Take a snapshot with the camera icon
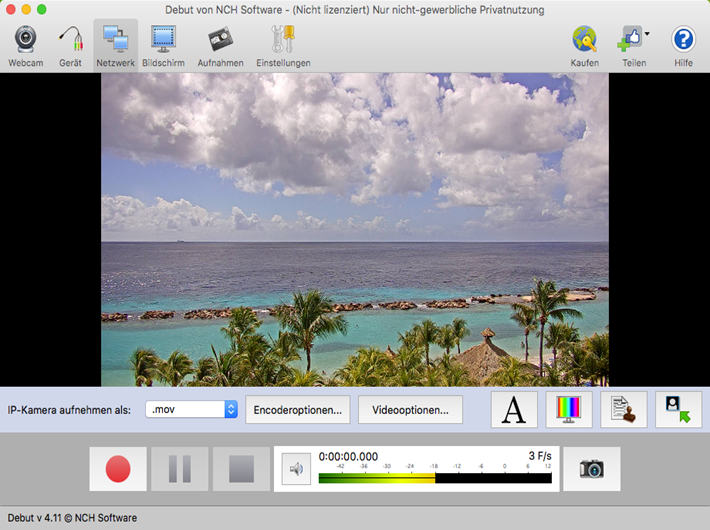The width and height of the screenshot is (710, 530). pyautogui.click(x=591, y=469)
